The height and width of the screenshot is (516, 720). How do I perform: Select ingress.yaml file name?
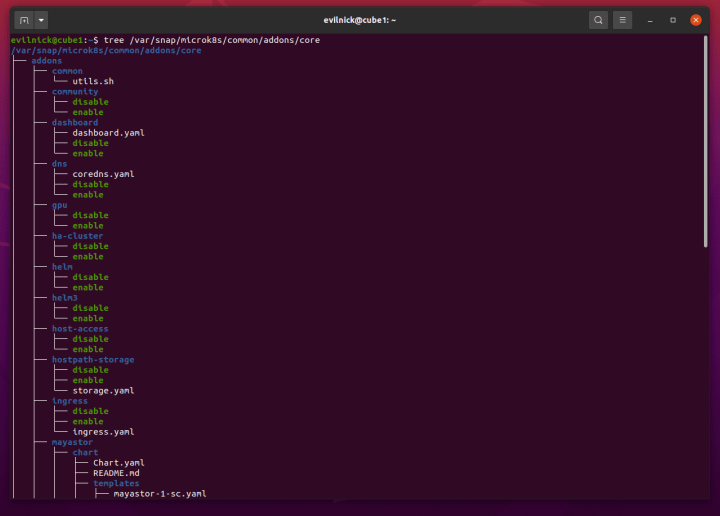(x=103, y=432)
